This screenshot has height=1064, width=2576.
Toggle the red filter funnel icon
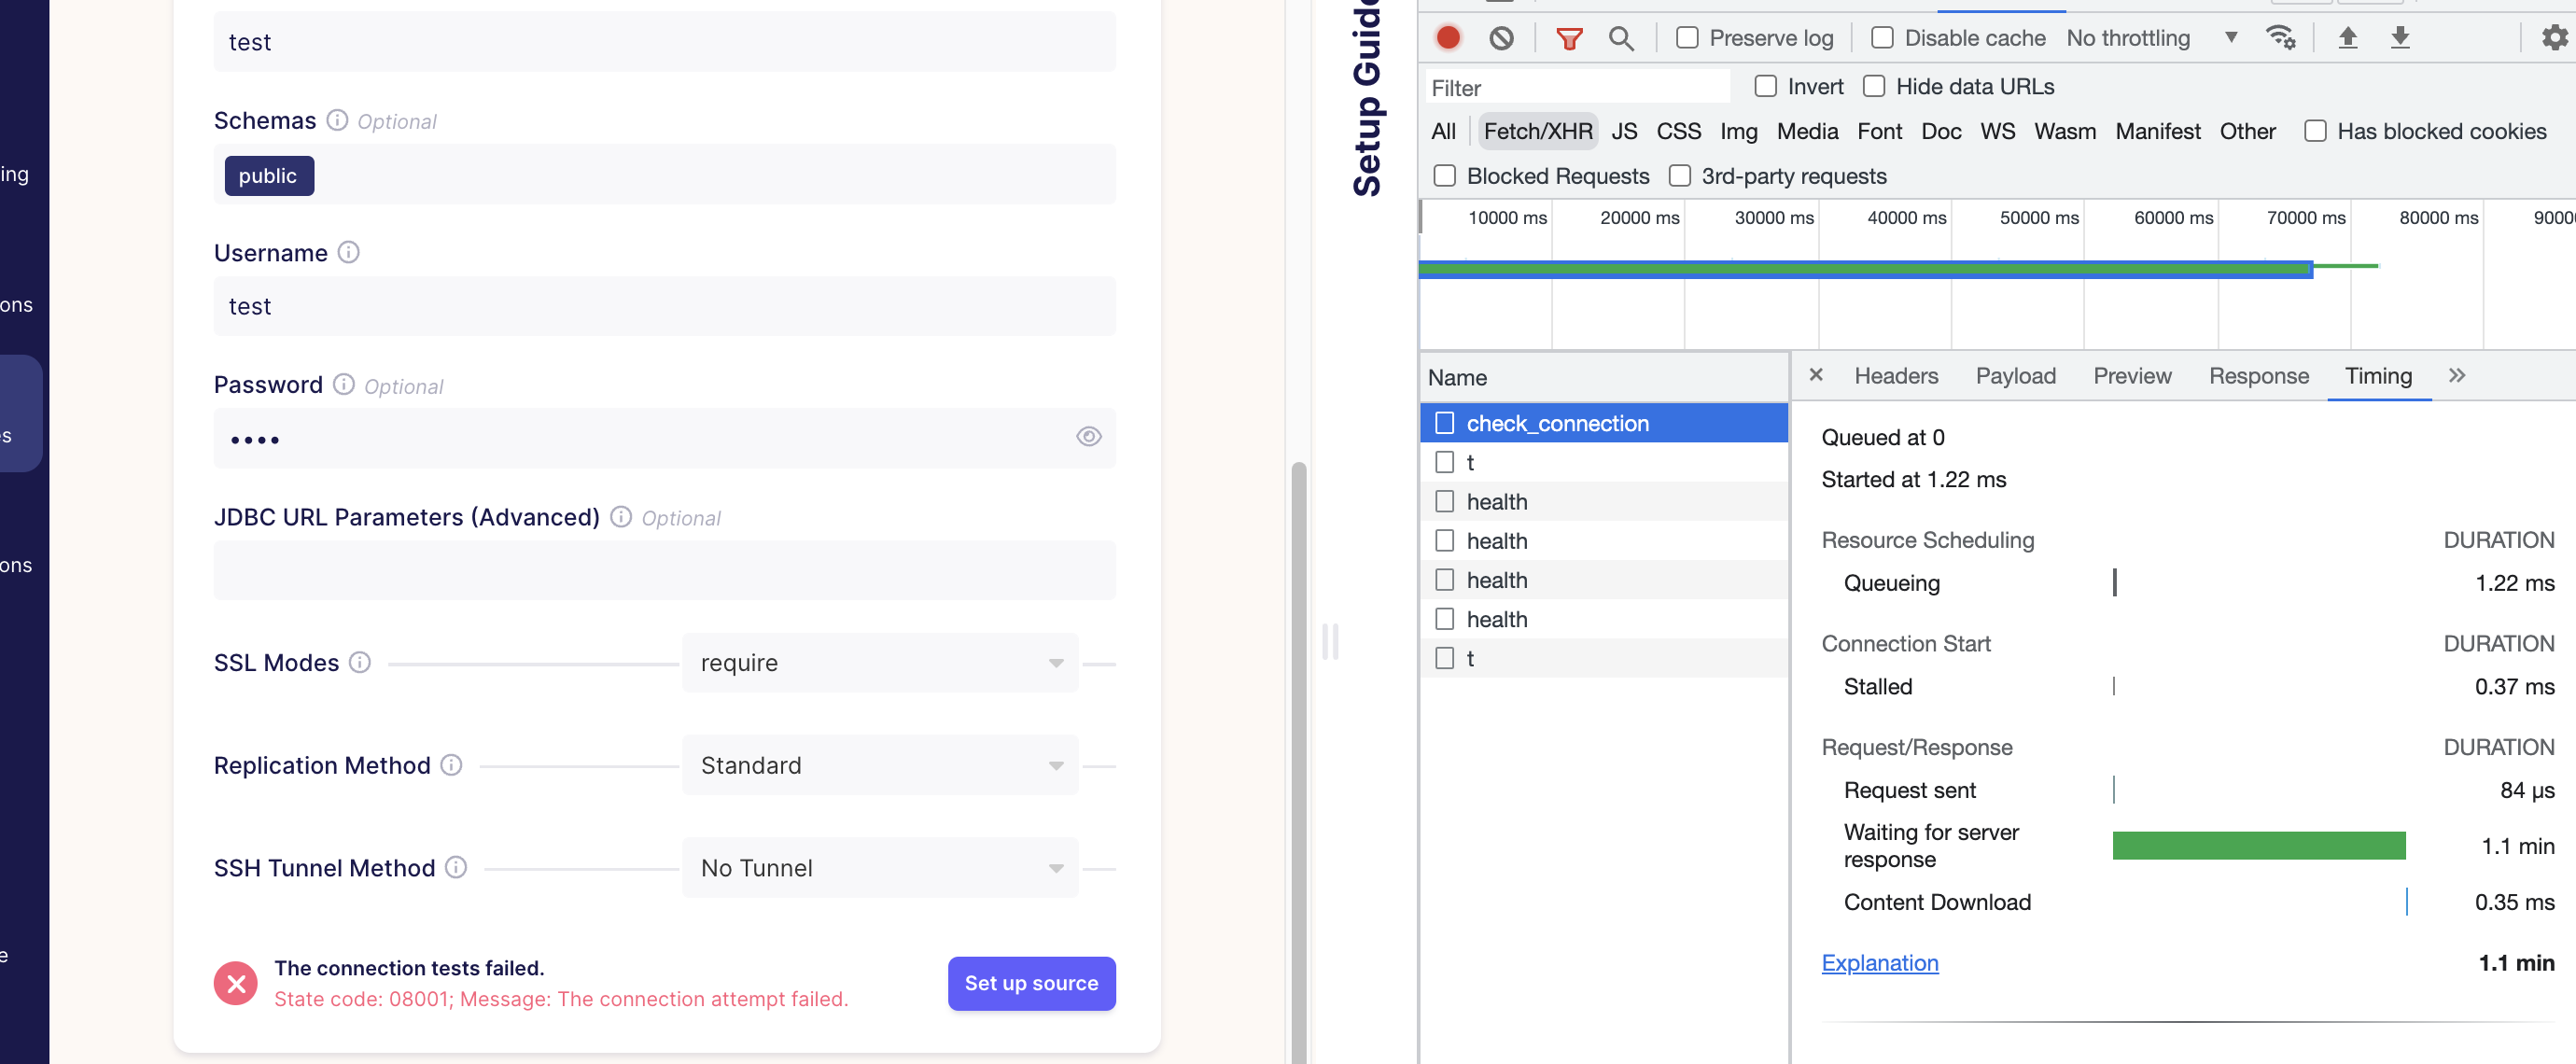point(1568,38)
